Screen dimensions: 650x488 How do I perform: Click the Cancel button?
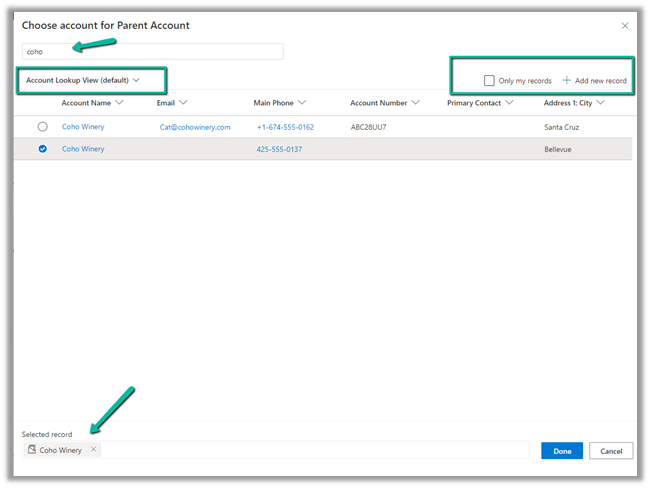pos(611,451)
